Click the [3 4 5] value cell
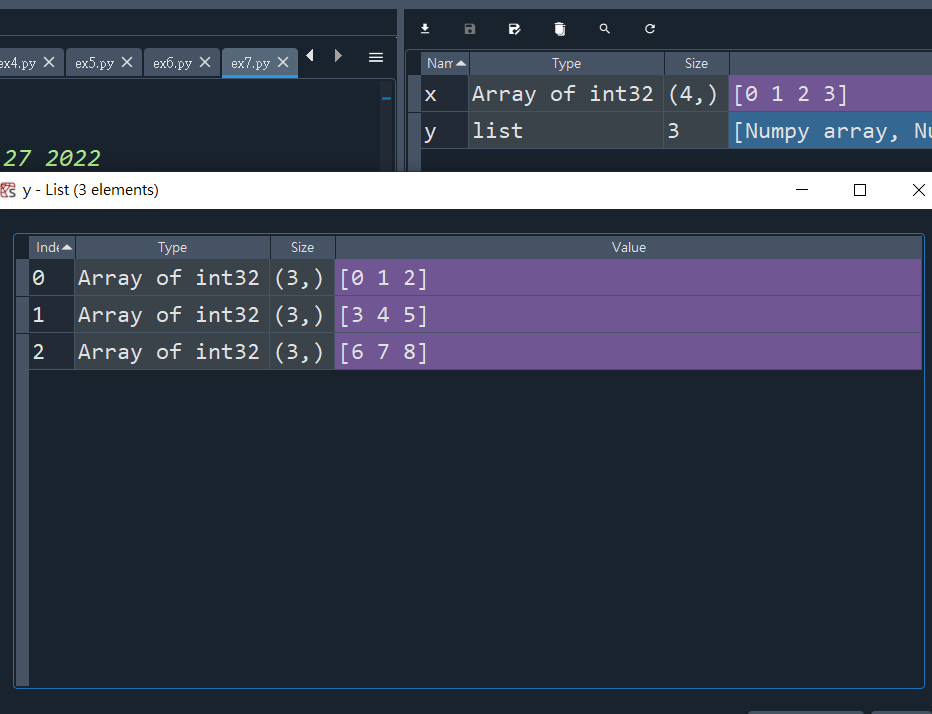932x714 pixels. (628, 314)
